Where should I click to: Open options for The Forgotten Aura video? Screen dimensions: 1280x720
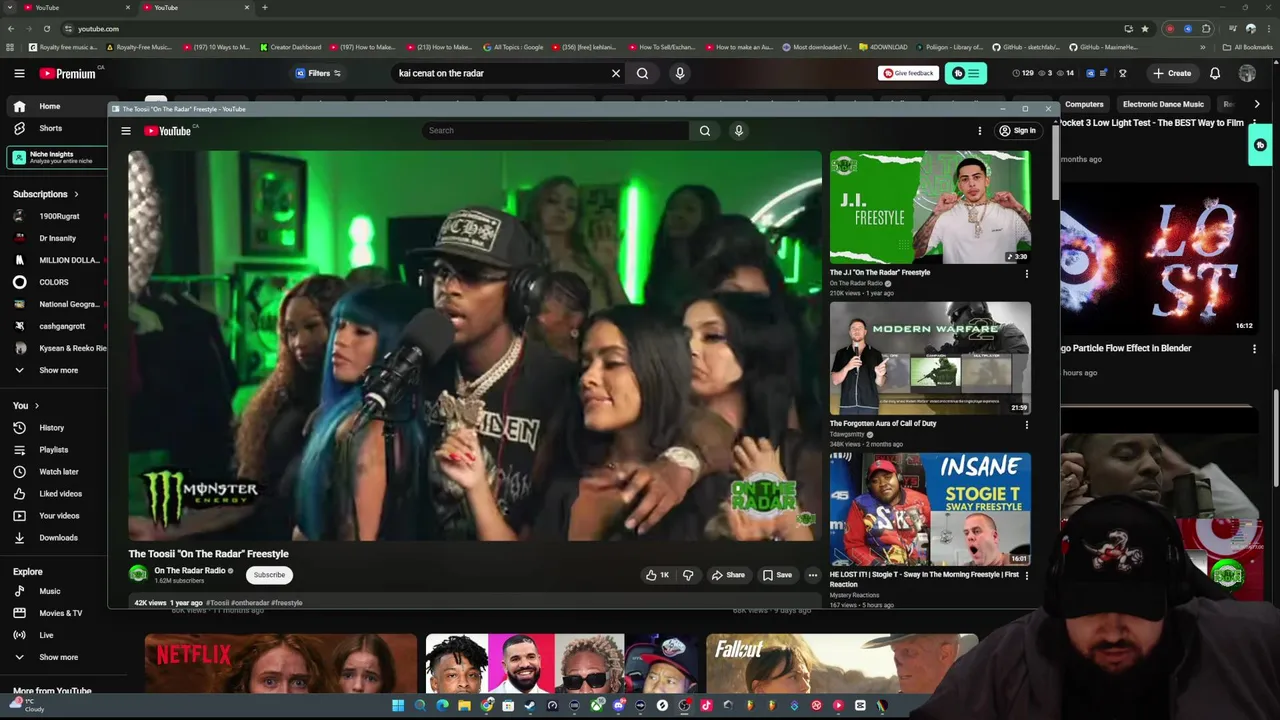coord(1026,425)
